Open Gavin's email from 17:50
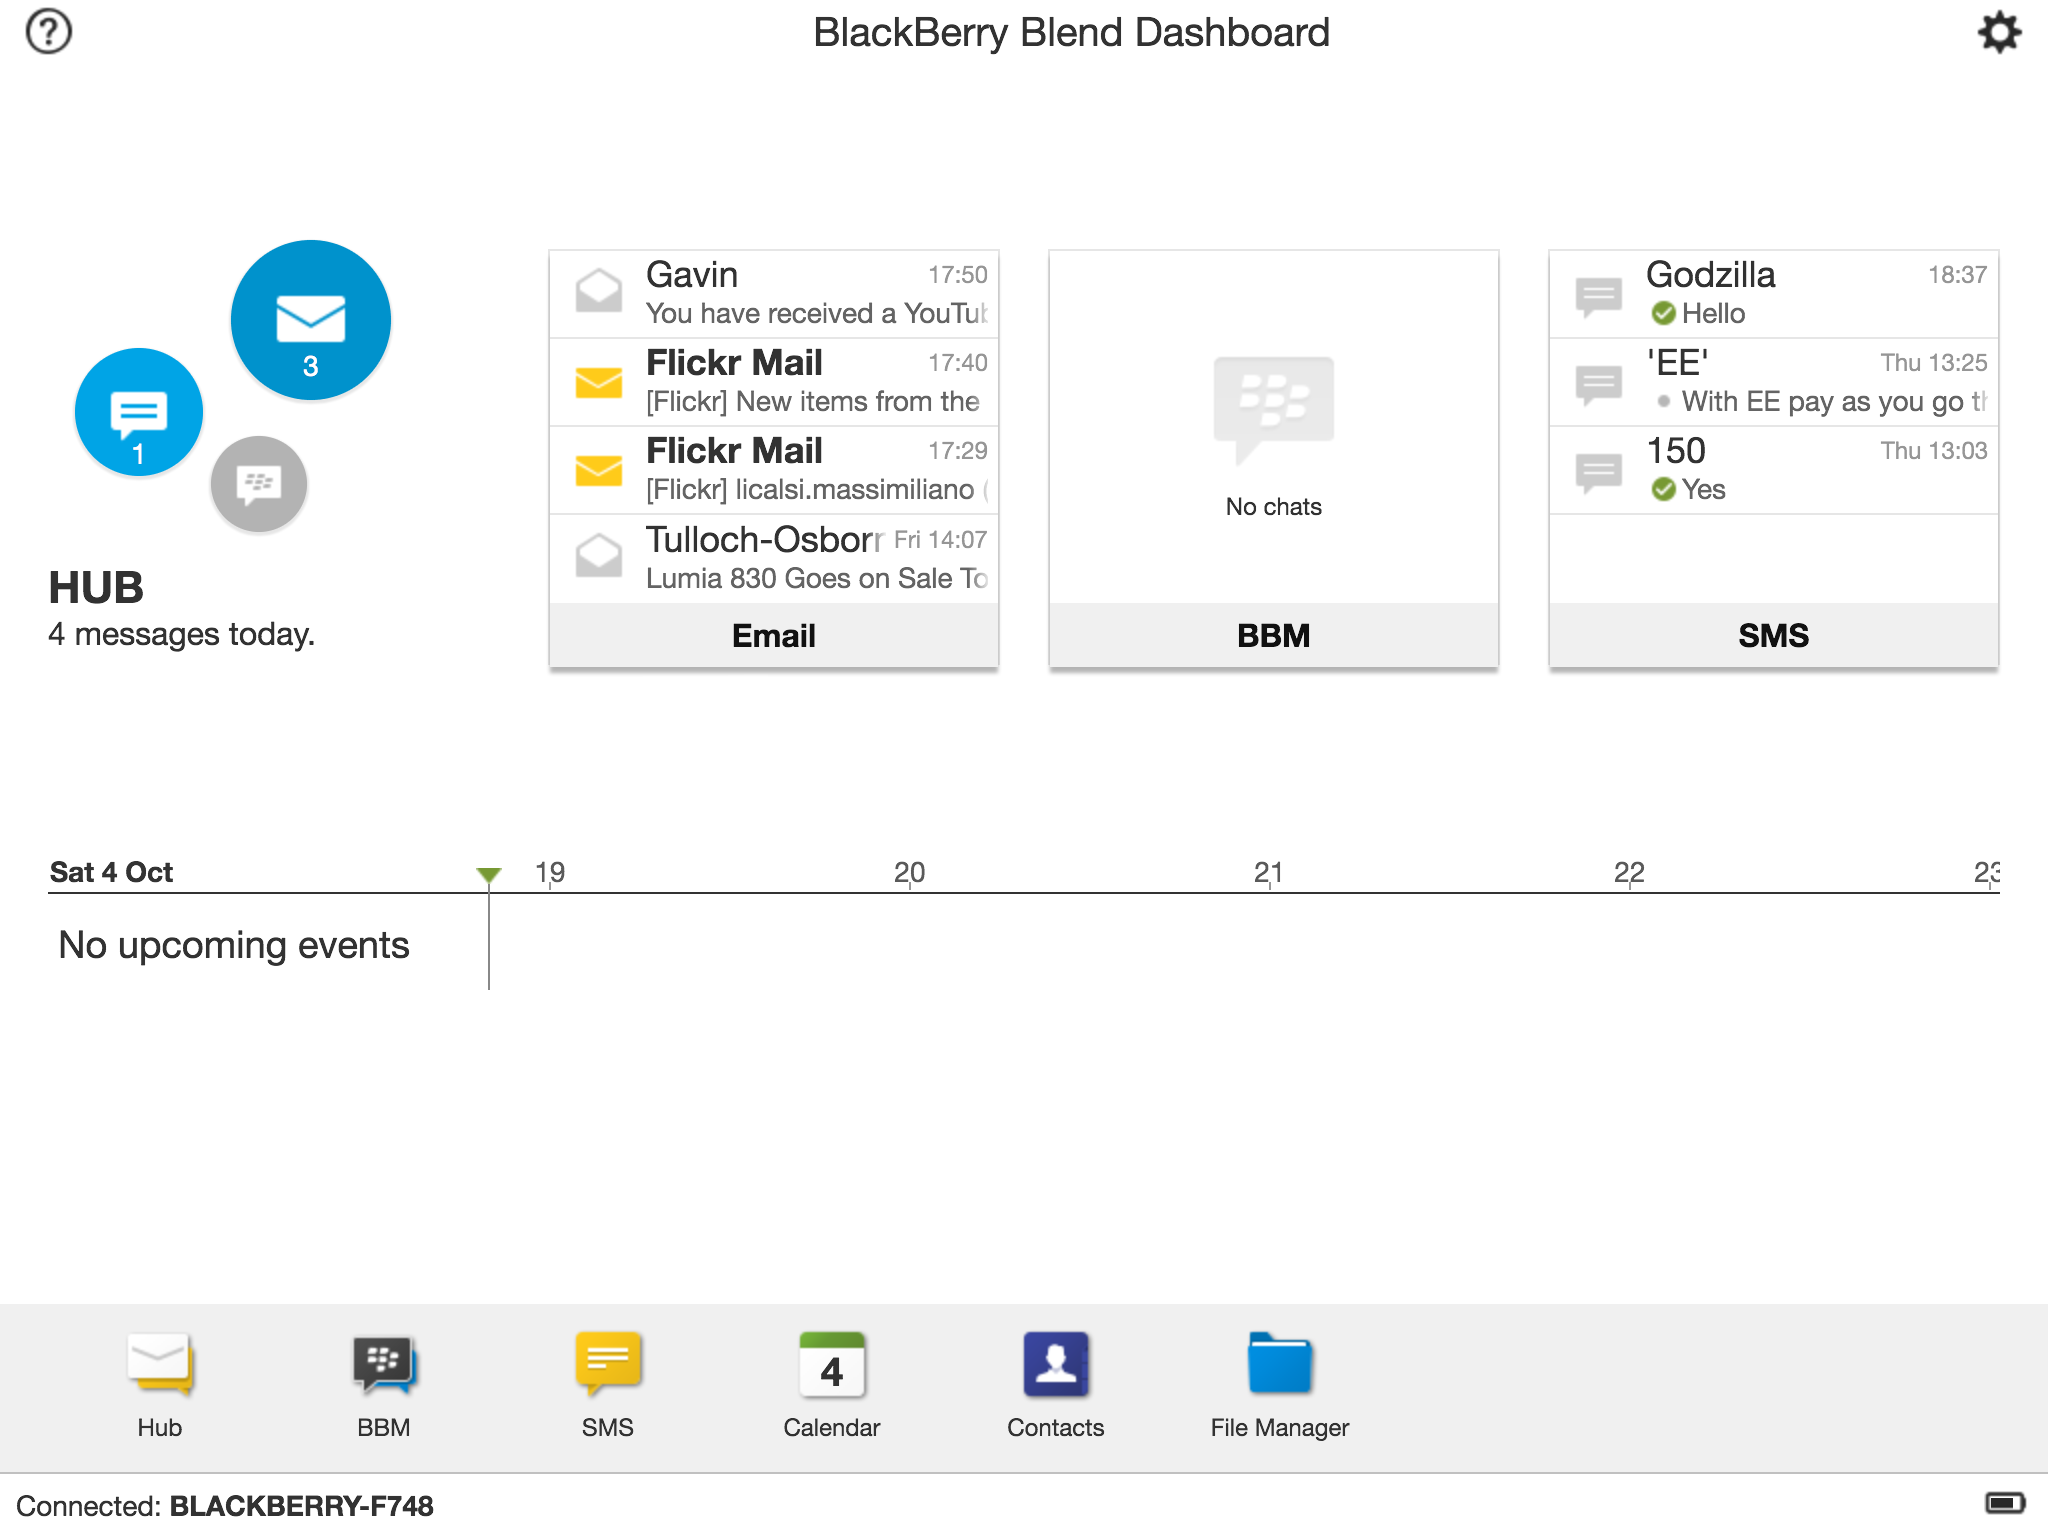 773,293
